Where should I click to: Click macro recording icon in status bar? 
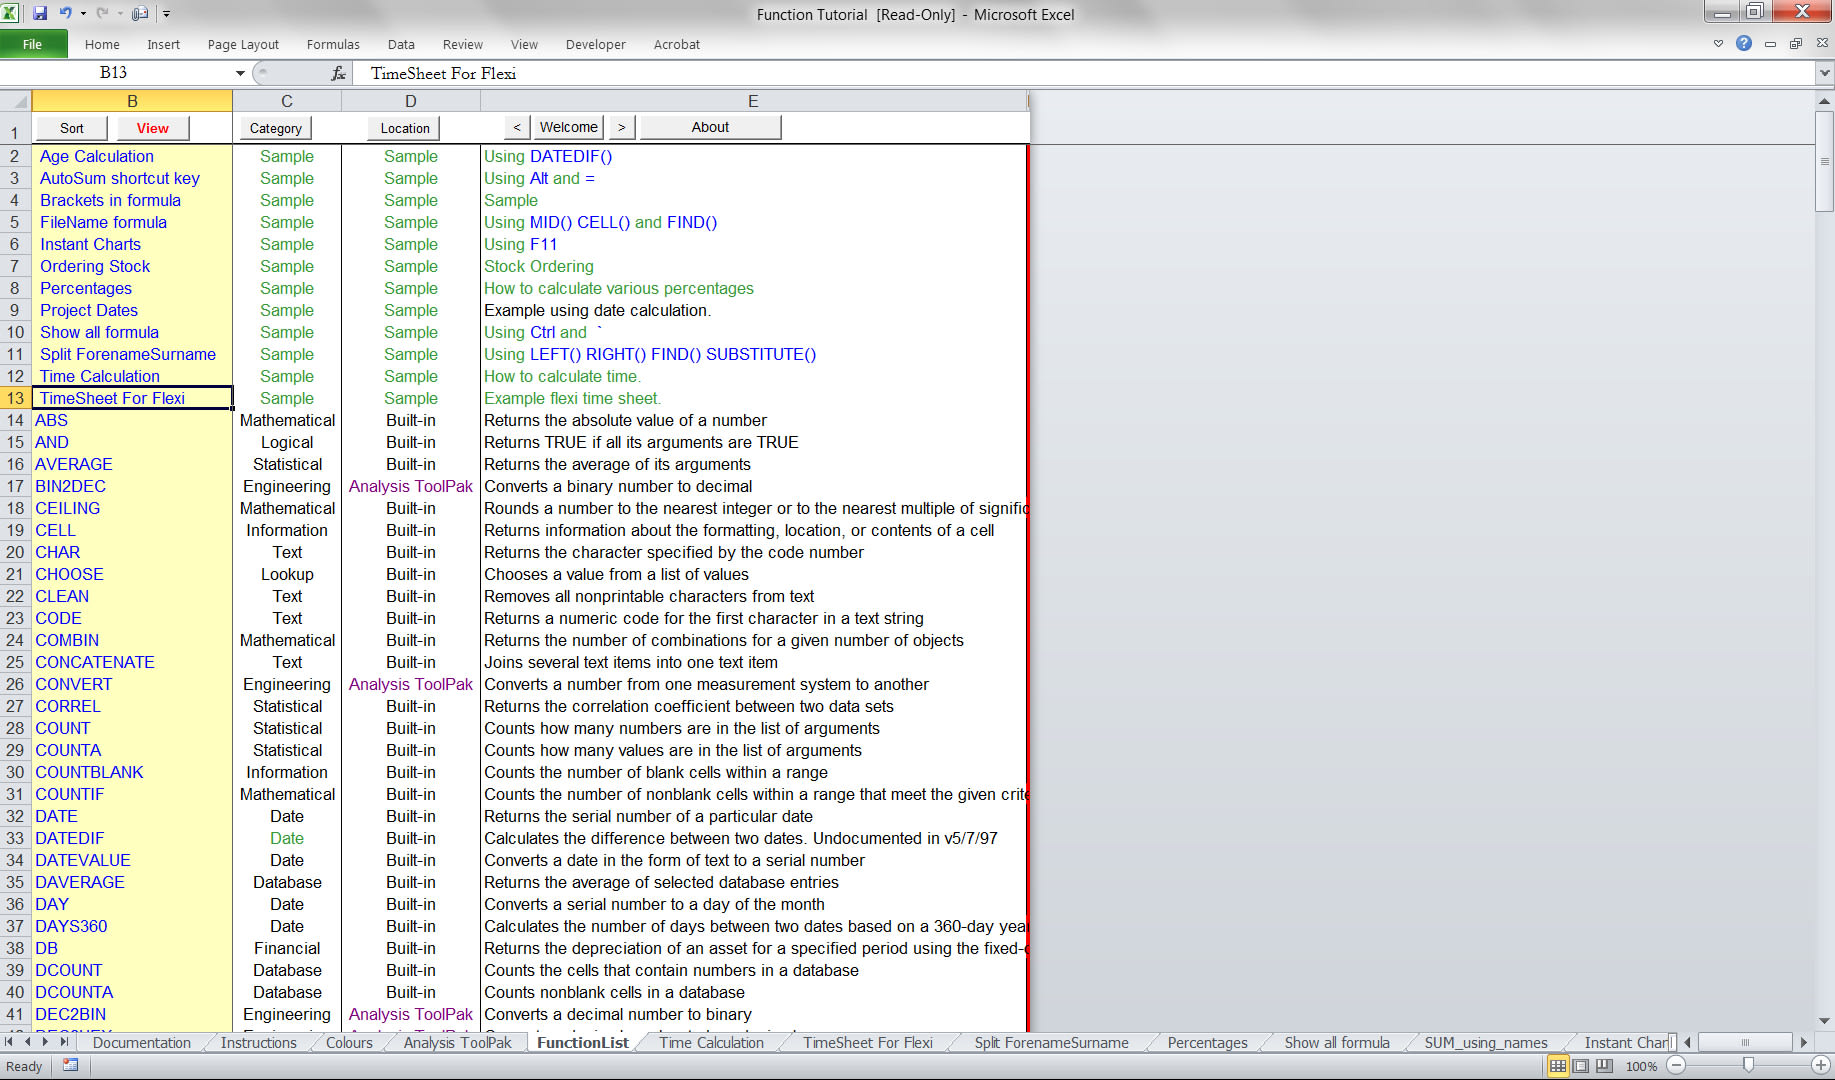point(70,1066)
